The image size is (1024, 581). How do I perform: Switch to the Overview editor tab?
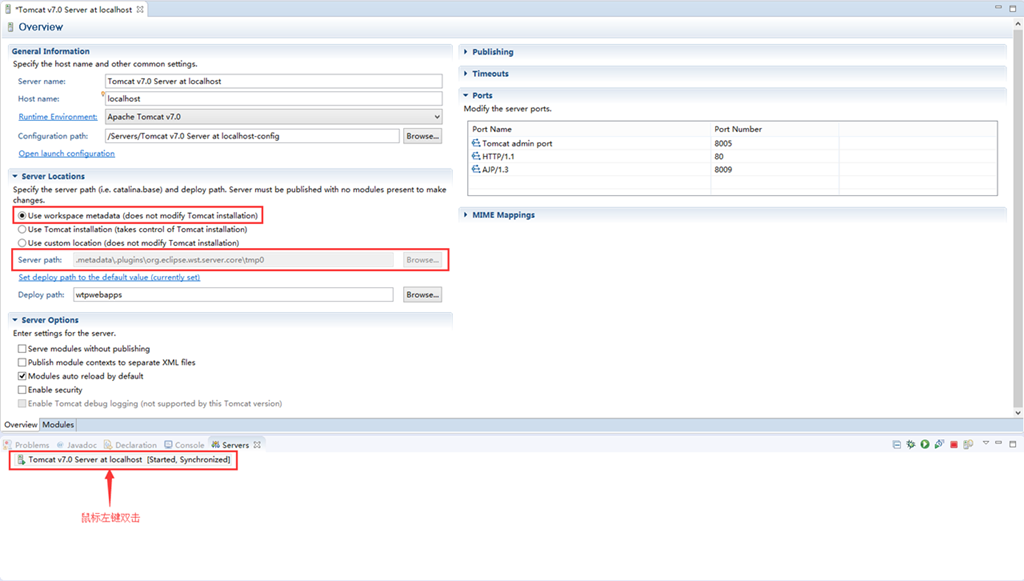point(21,424)
